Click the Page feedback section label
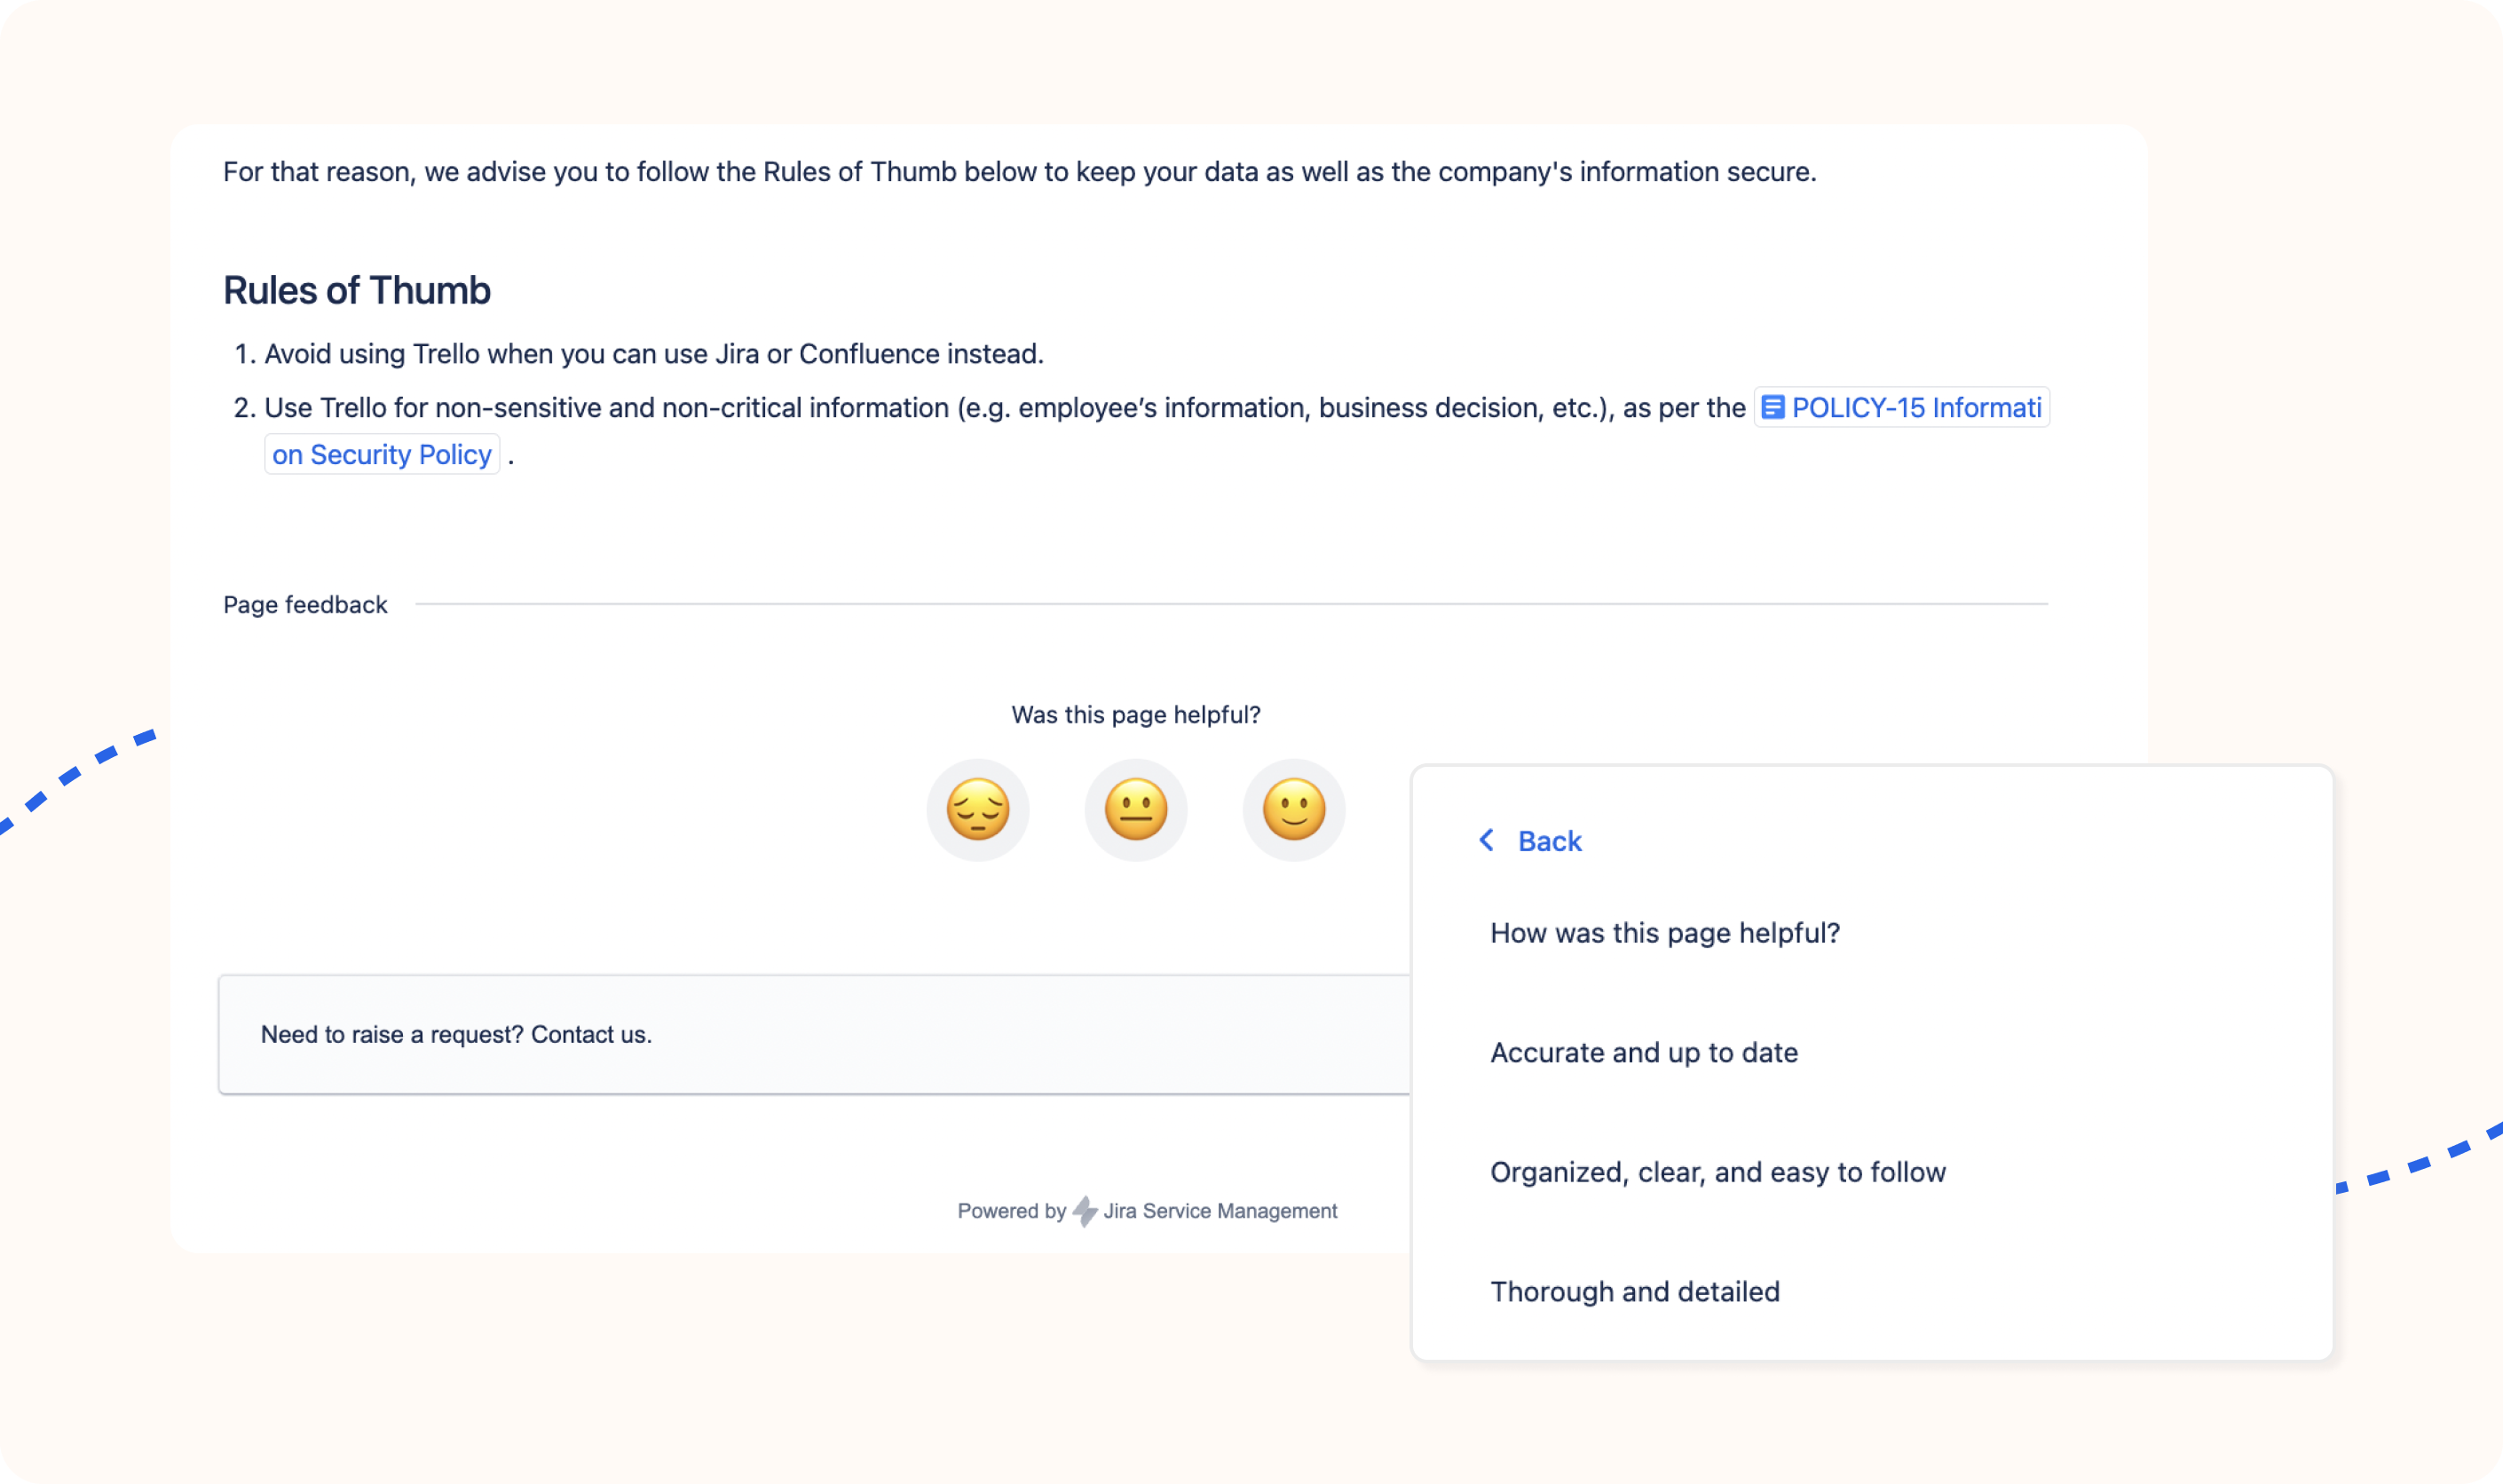2503x1484 pixels. [304, 604]
